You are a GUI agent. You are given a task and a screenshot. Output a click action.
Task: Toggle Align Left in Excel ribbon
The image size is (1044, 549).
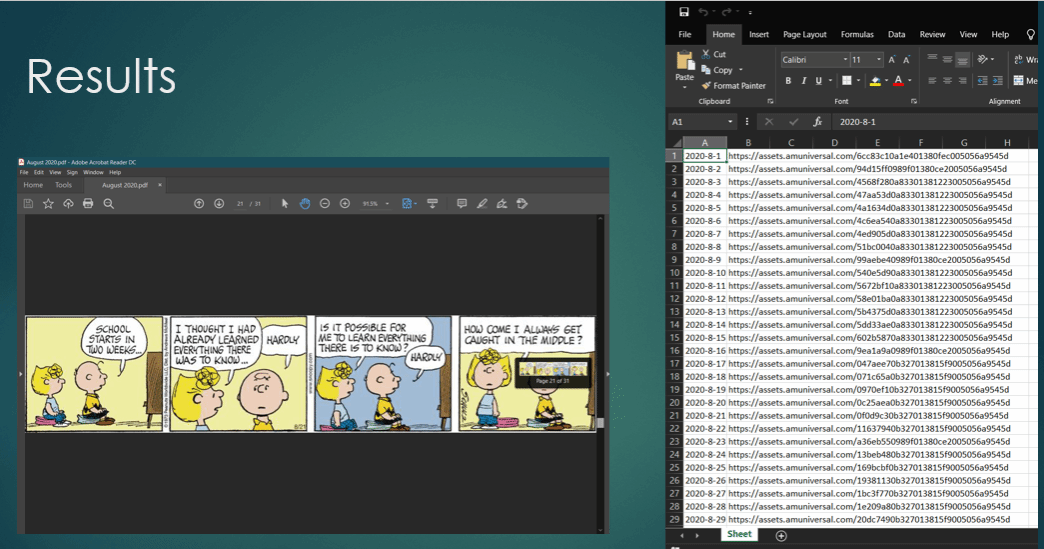932,81
